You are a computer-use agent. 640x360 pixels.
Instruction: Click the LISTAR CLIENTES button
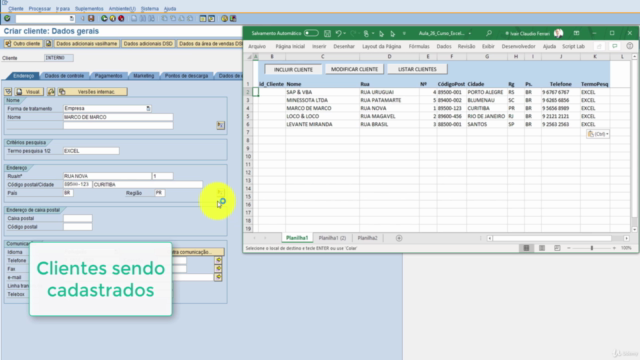click(x=417, y=69)
